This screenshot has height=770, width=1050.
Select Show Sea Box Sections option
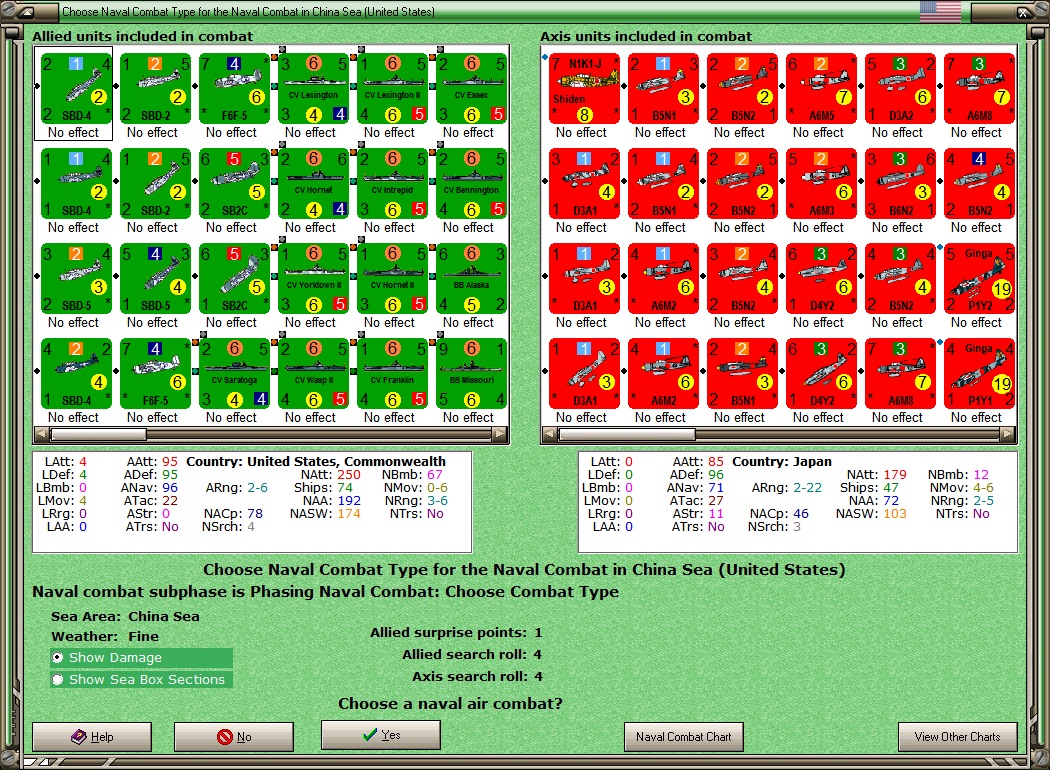[x=141, y=680]
